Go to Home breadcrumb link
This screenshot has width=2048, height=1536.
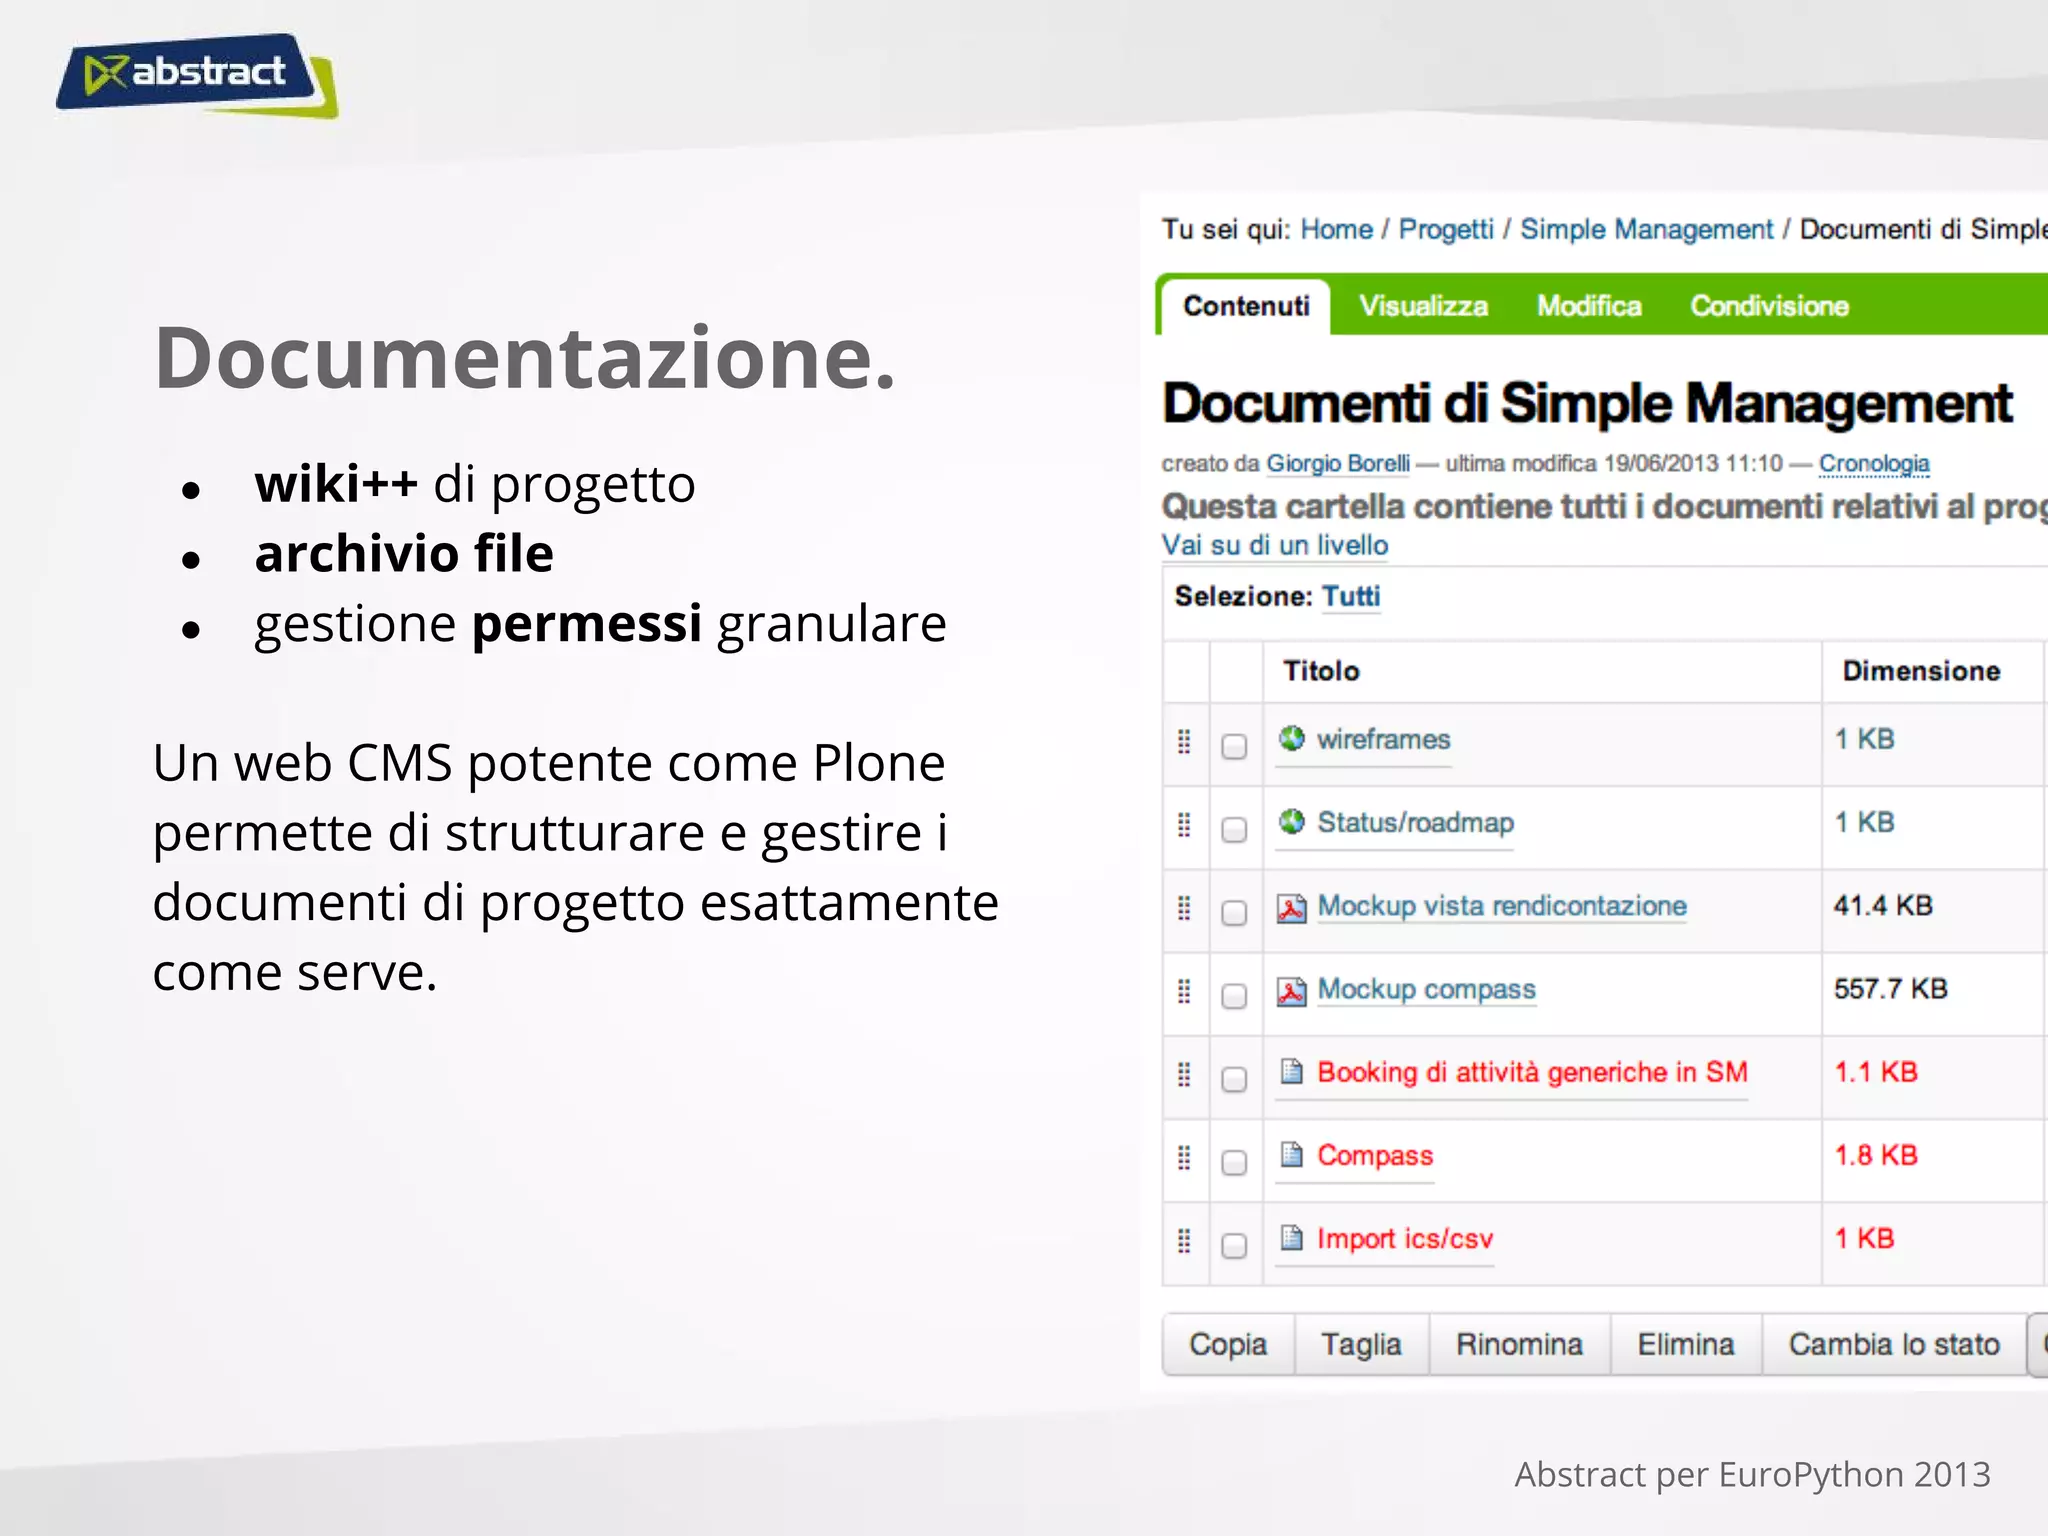1336,229
